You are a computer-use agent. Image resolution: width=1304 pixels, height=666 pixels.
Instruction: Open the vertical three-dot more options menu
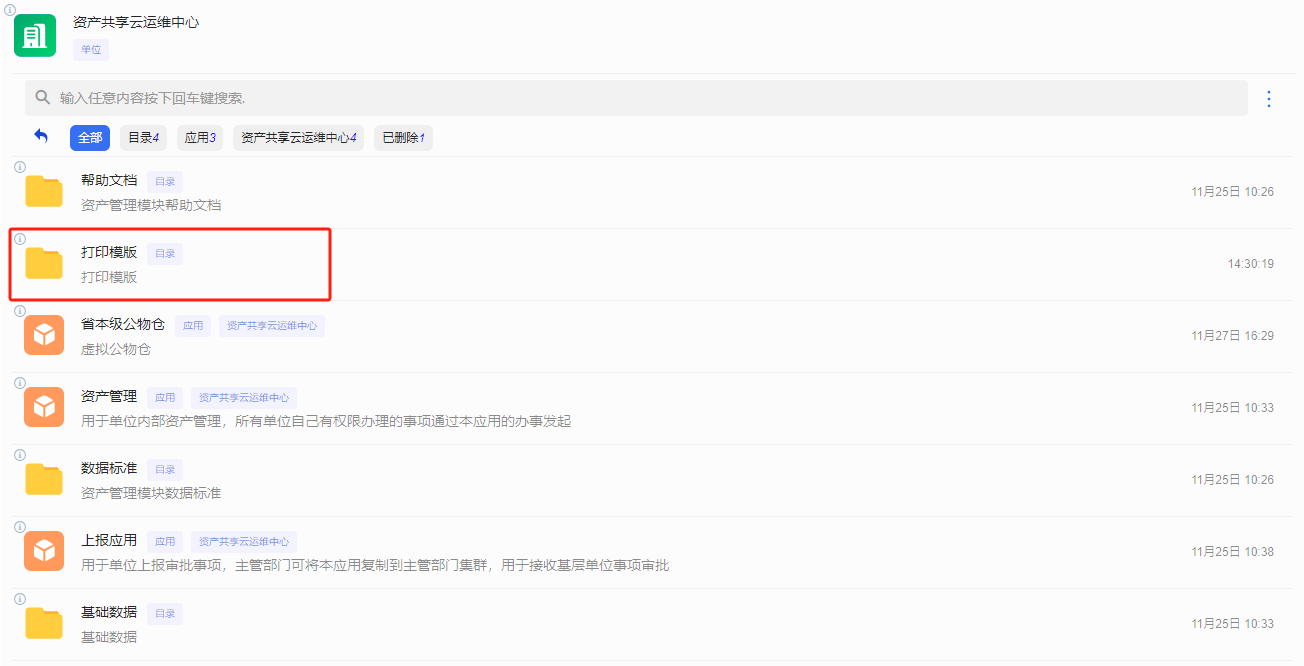tap(1269, 99)
